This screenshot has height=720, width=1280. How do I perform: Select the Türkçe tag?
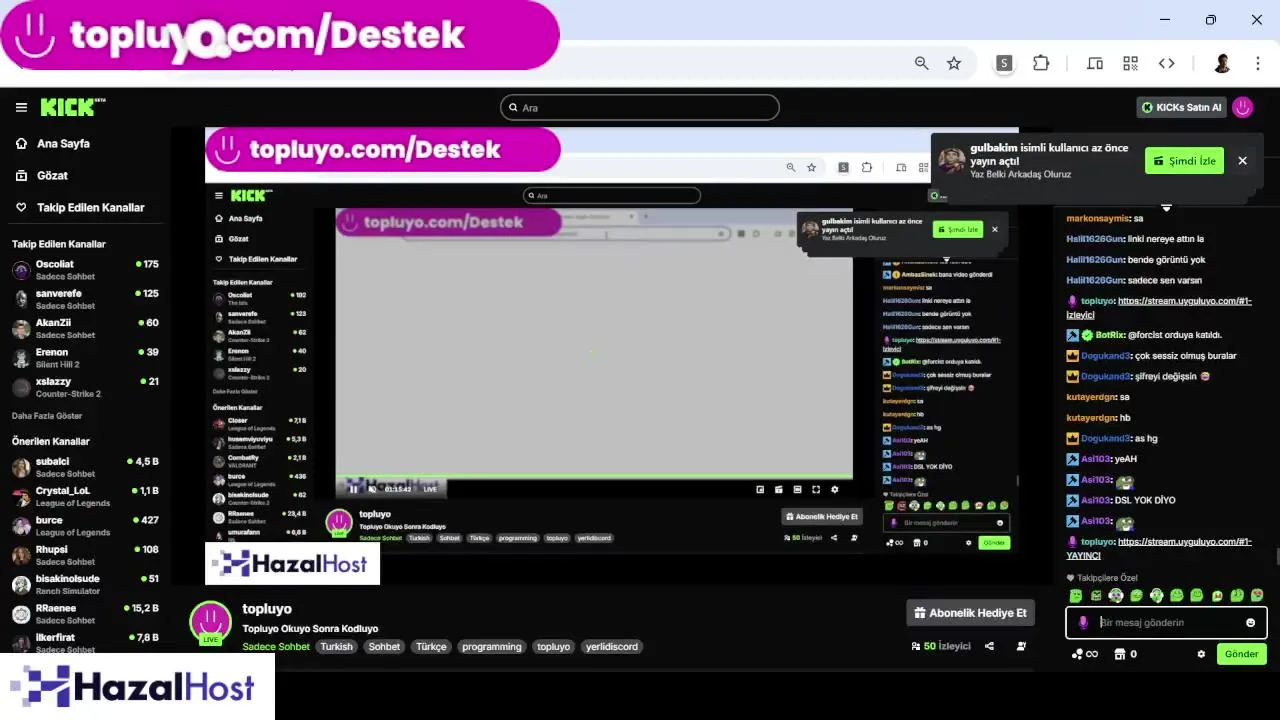point(431,646)
